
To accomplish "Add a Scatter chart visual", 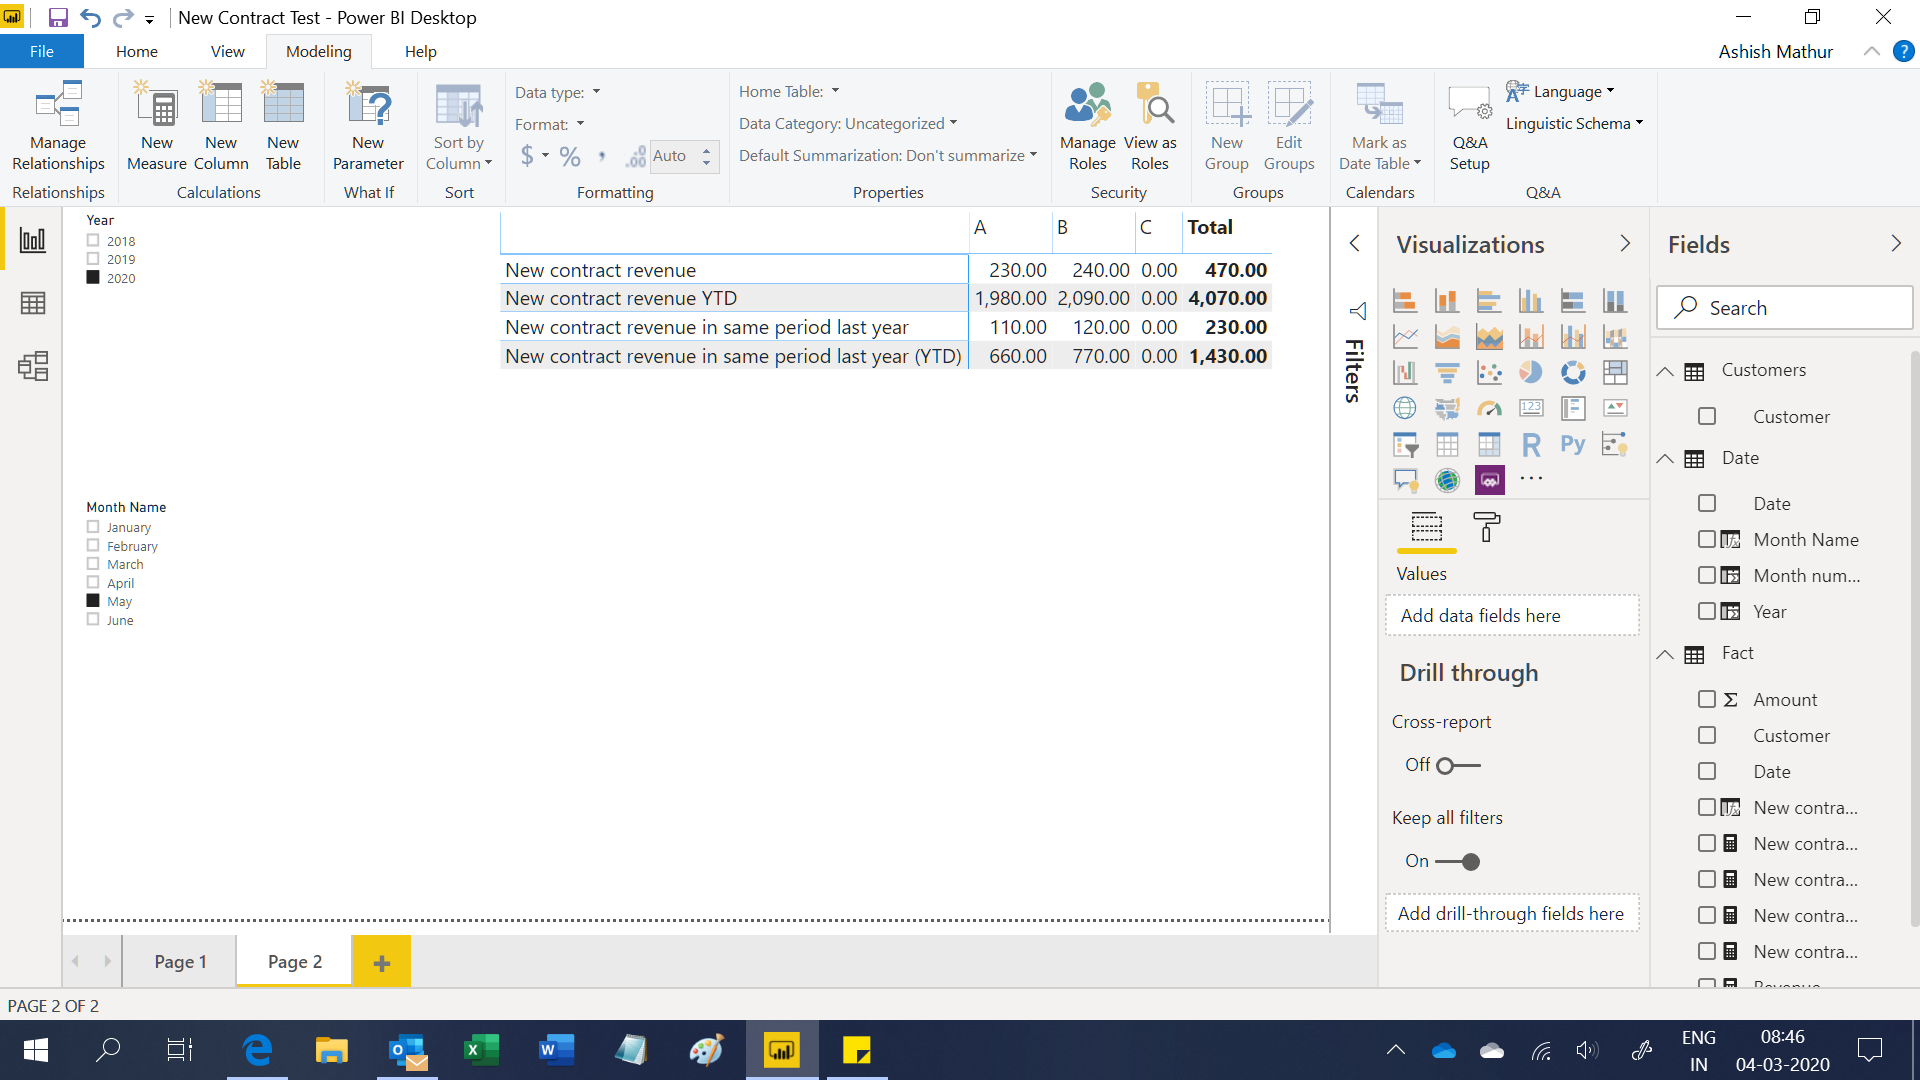I will (1489, 372).
